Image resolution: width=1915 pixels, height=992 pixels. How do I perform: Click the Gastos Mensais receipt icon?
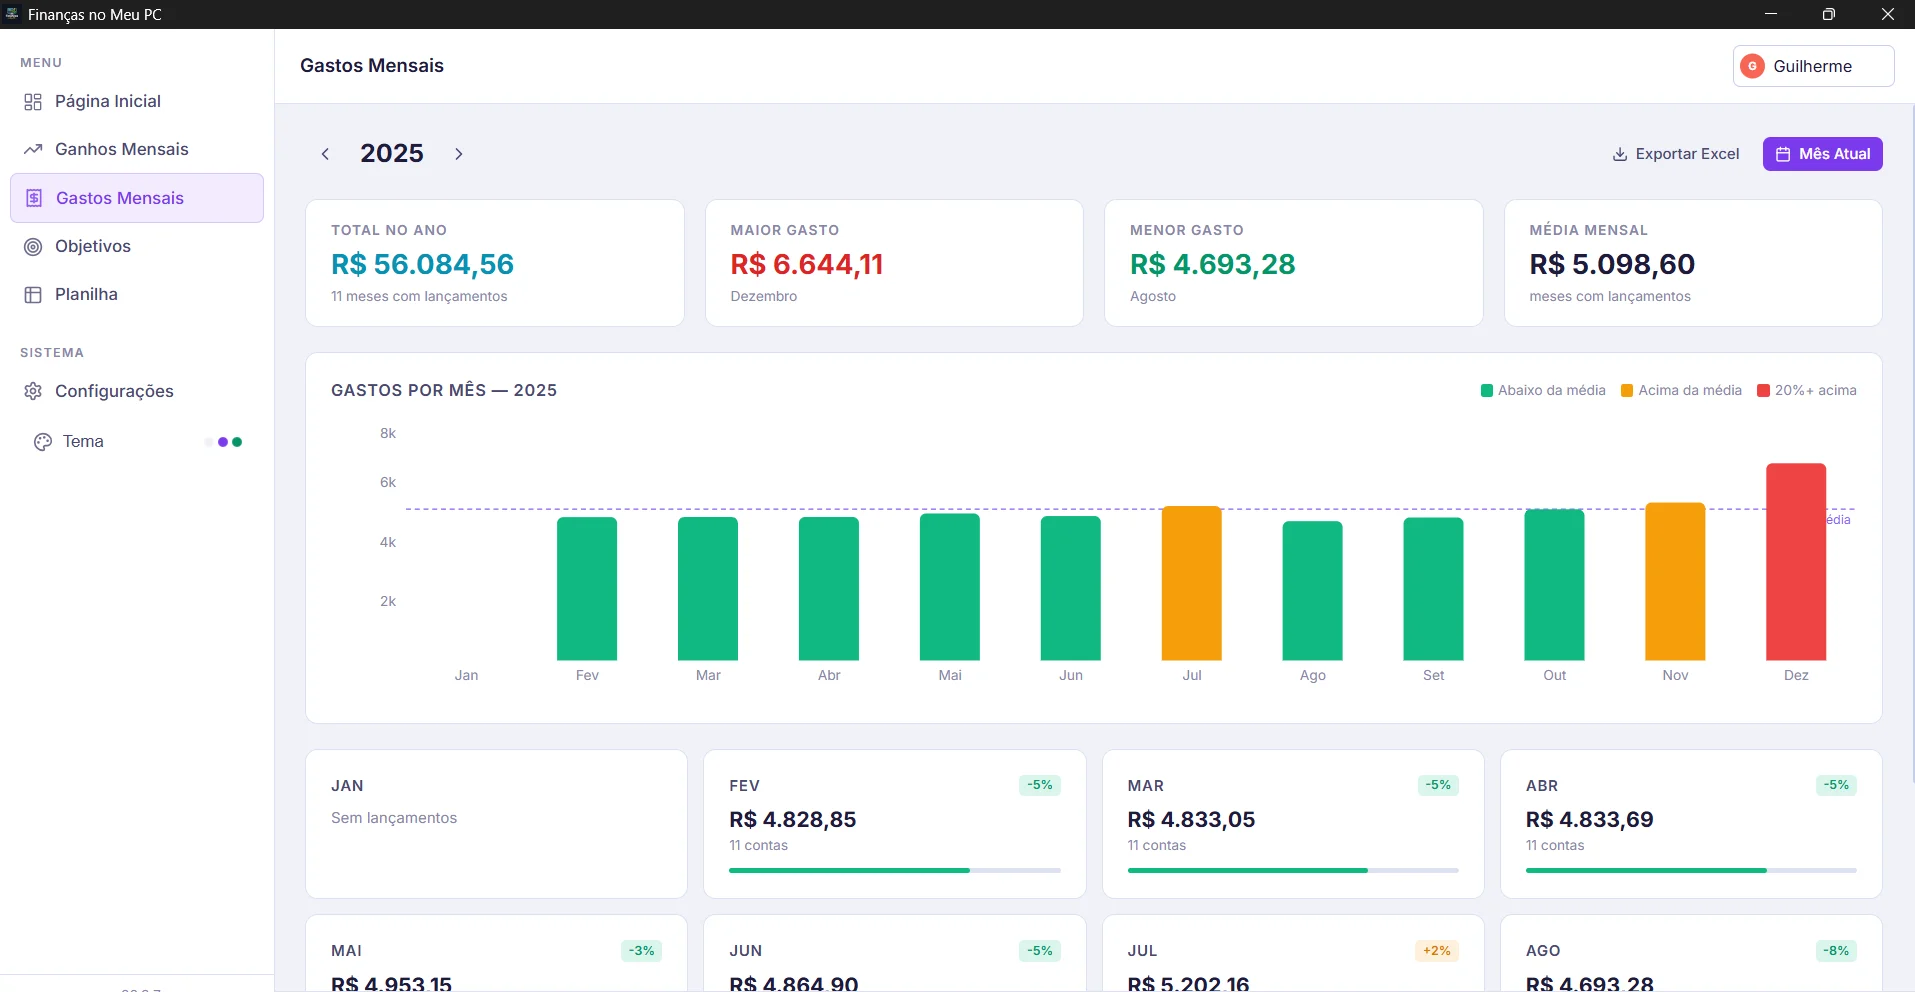[34, 198]
